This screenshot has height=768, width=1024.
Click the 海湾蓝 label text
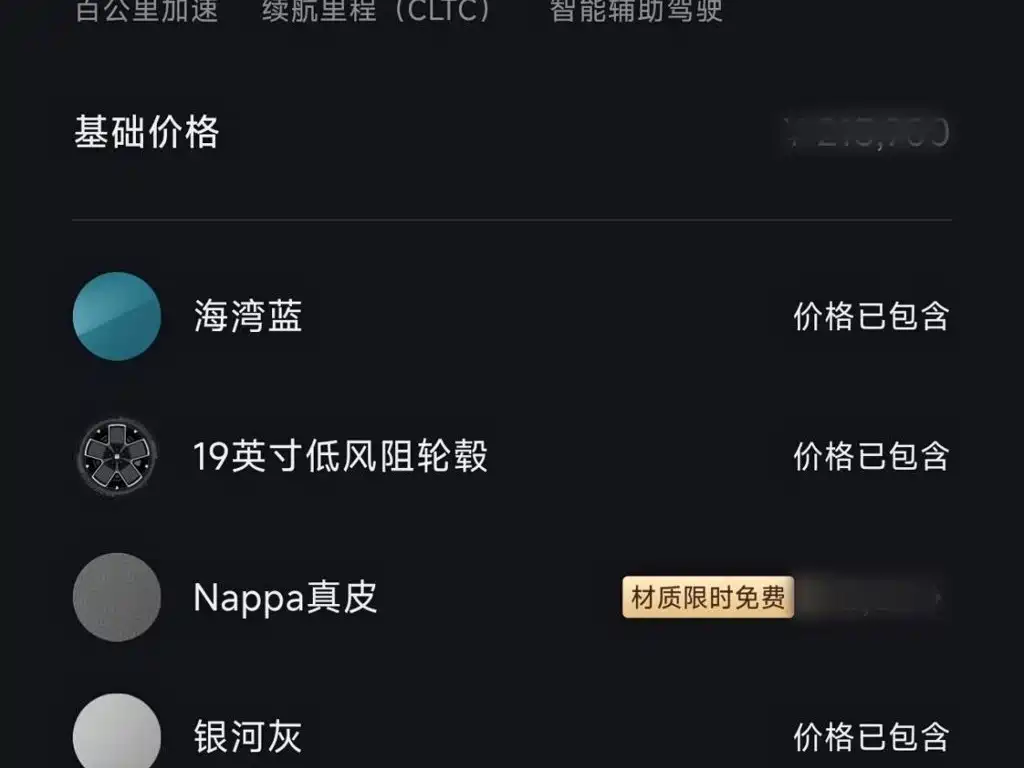(x=248, y=317)
